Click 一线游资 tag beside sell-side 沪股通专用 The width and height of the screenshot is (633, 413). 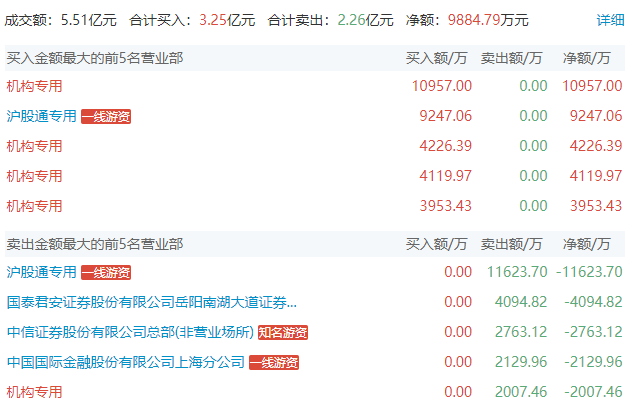[106, 273]
